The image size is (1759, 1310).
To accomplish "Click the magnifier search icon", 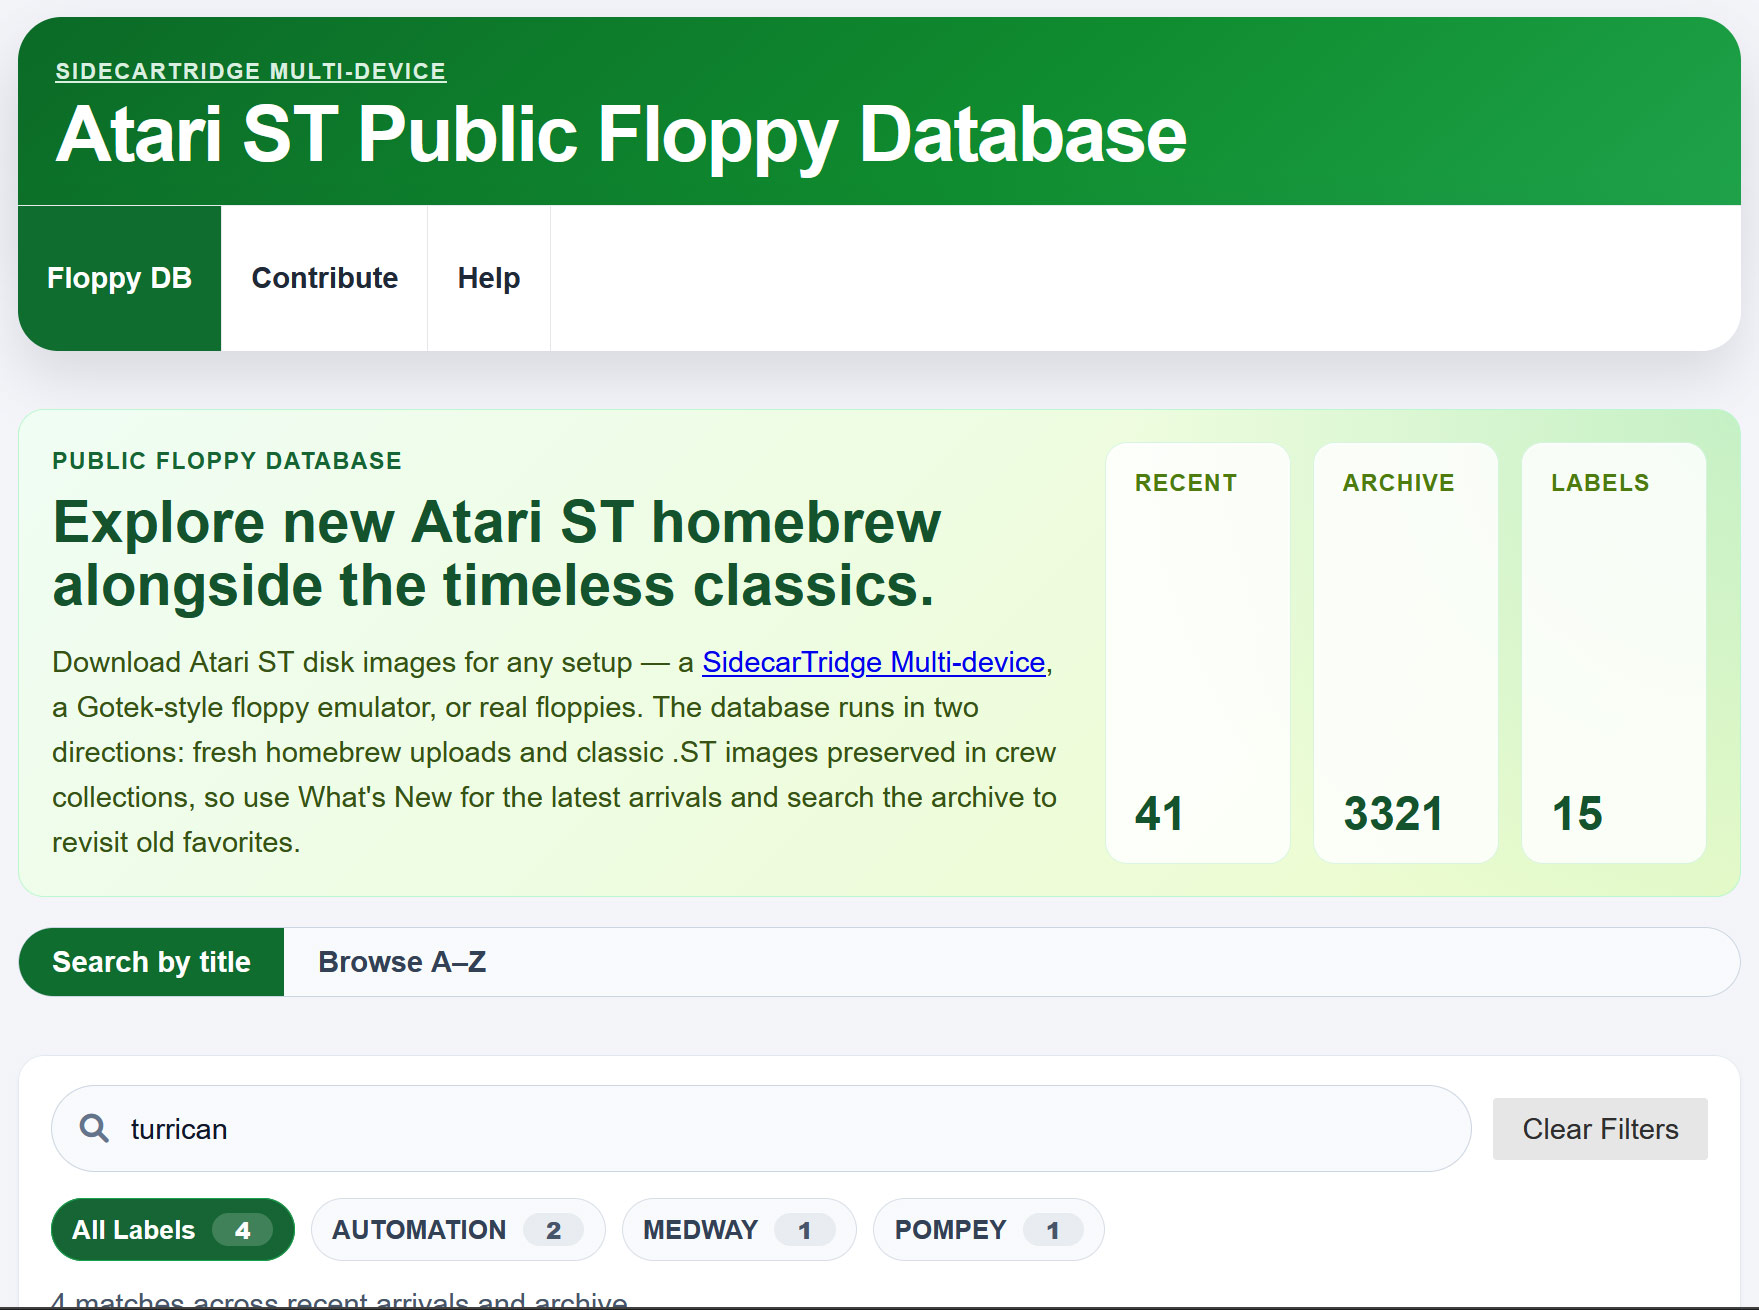I will 94,1128.
